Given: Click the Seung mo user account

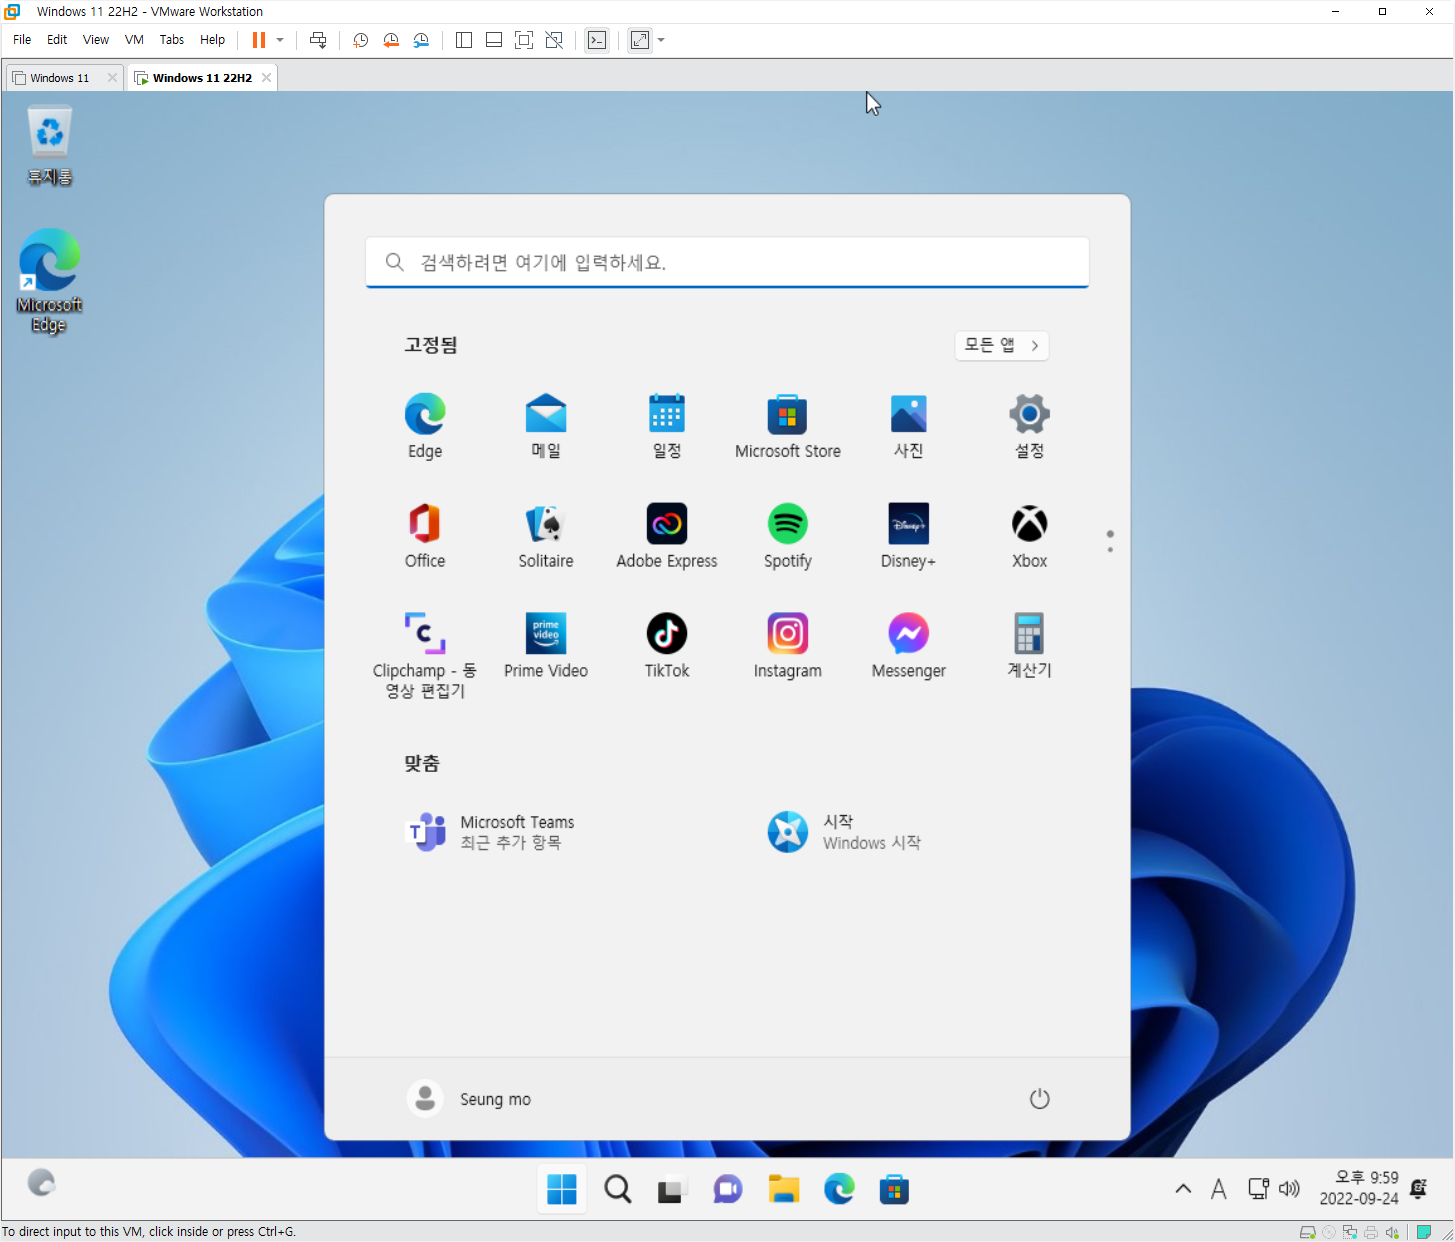Looking at the screenshot, I should tap(470, 1099).
